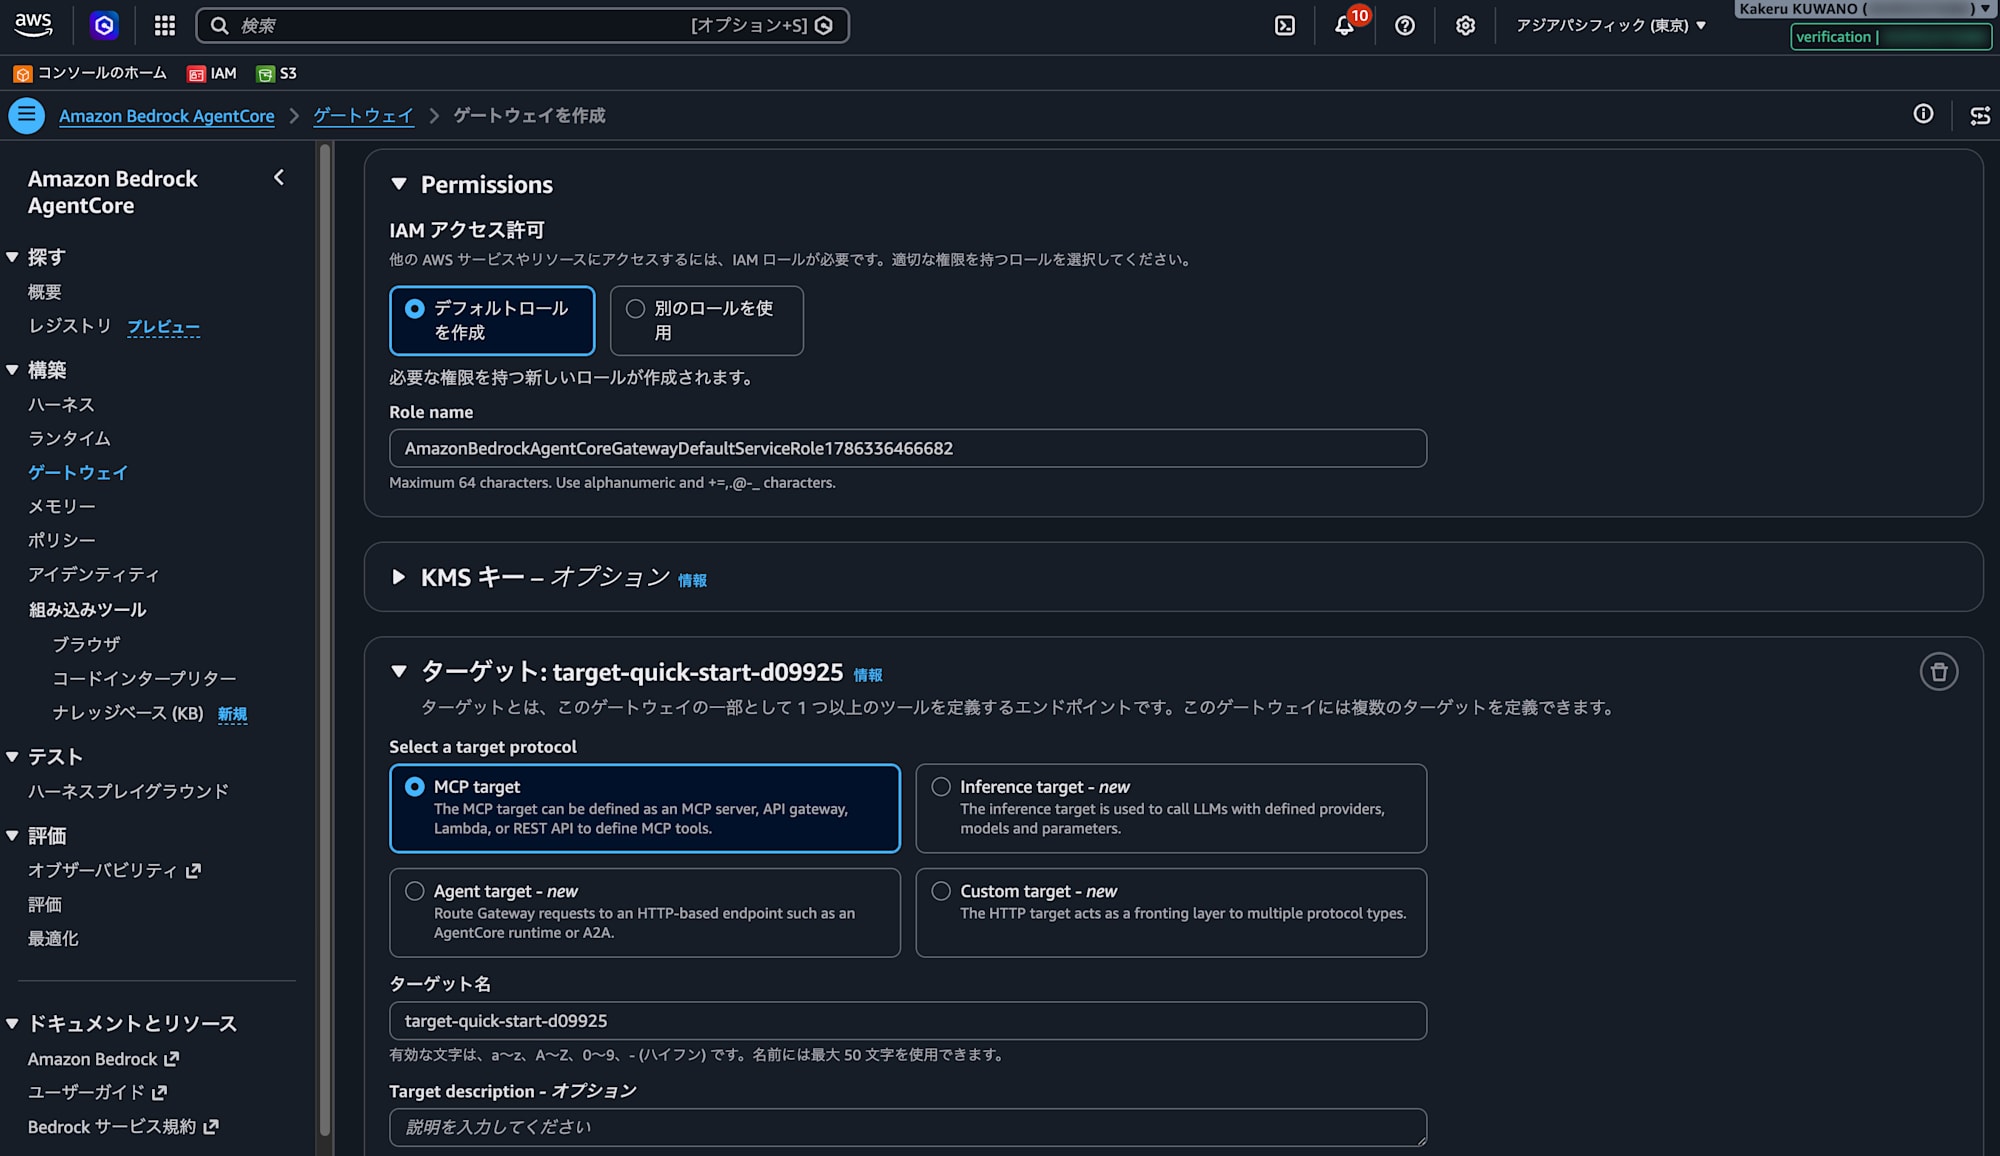Open the S3 bookmark shortcut
The width and height of the screenshot is (2000, 1156).
(276, 73)
